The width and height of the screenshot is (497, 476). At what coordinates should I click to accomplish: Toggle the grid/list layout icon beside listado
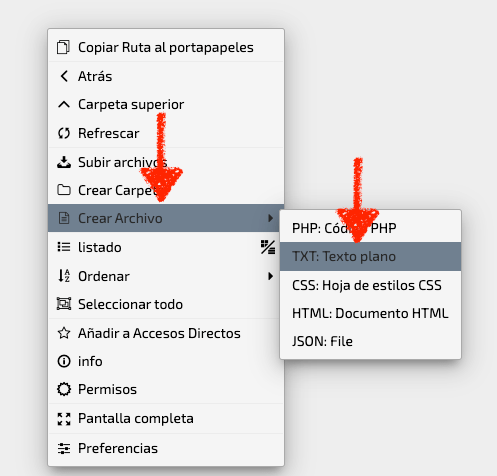[268, 247]
